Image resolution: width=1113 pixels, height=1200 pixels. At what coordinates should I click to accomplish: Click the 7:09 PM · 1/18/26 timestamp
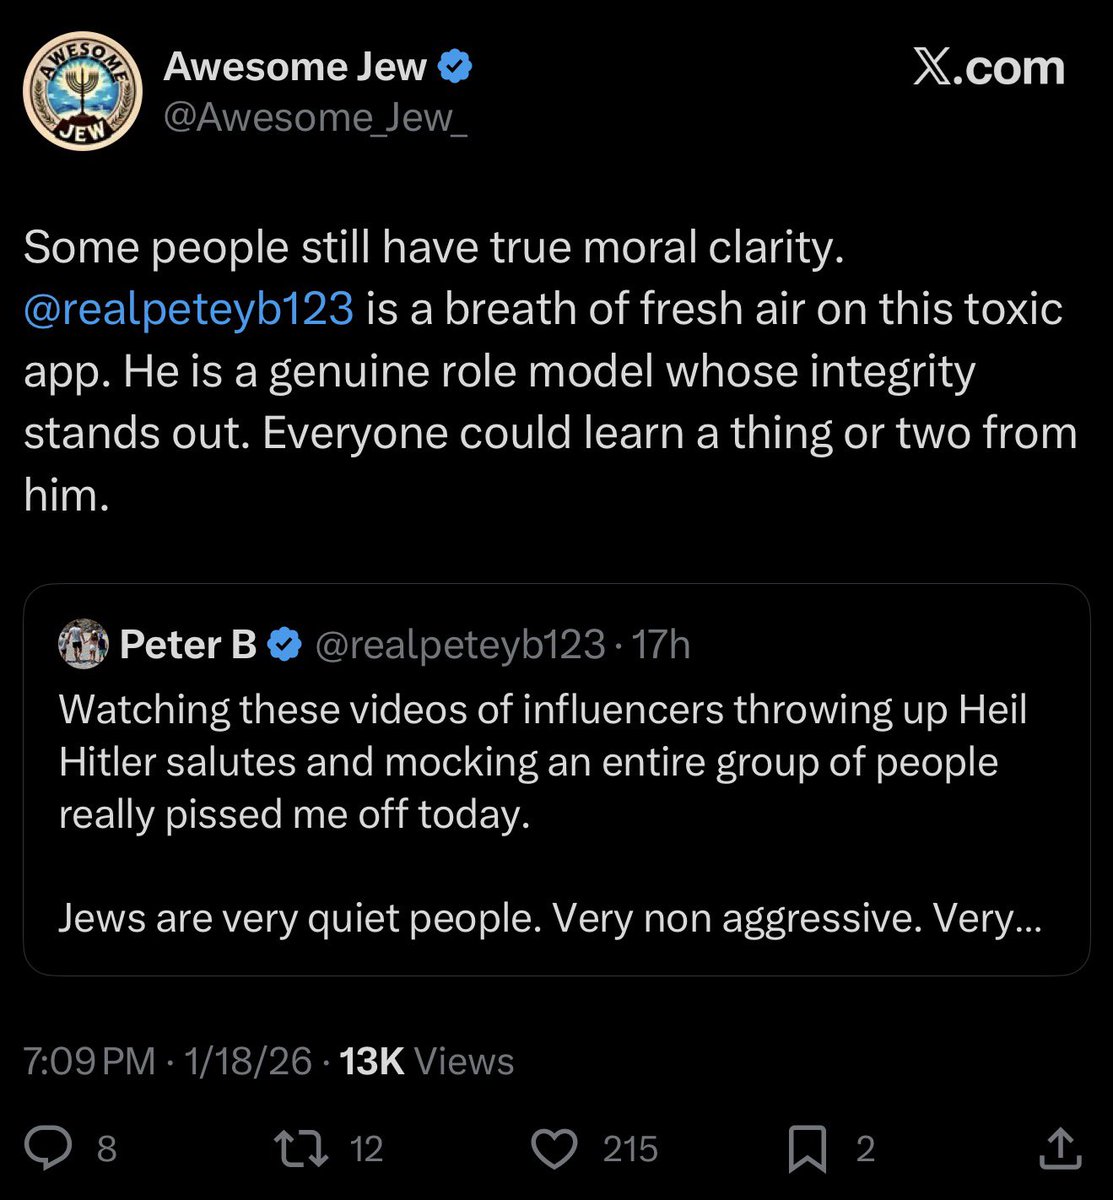tap(168, 1061)
